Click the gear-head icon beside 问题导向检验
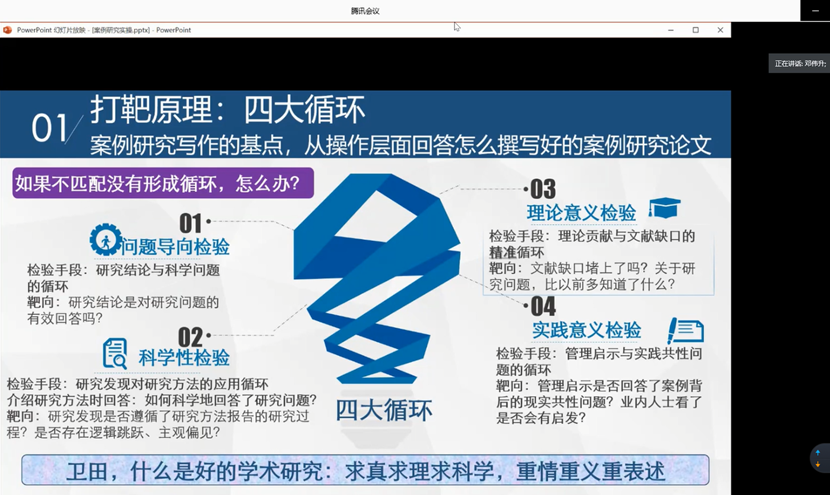The image size is (830, 495). 105,240
